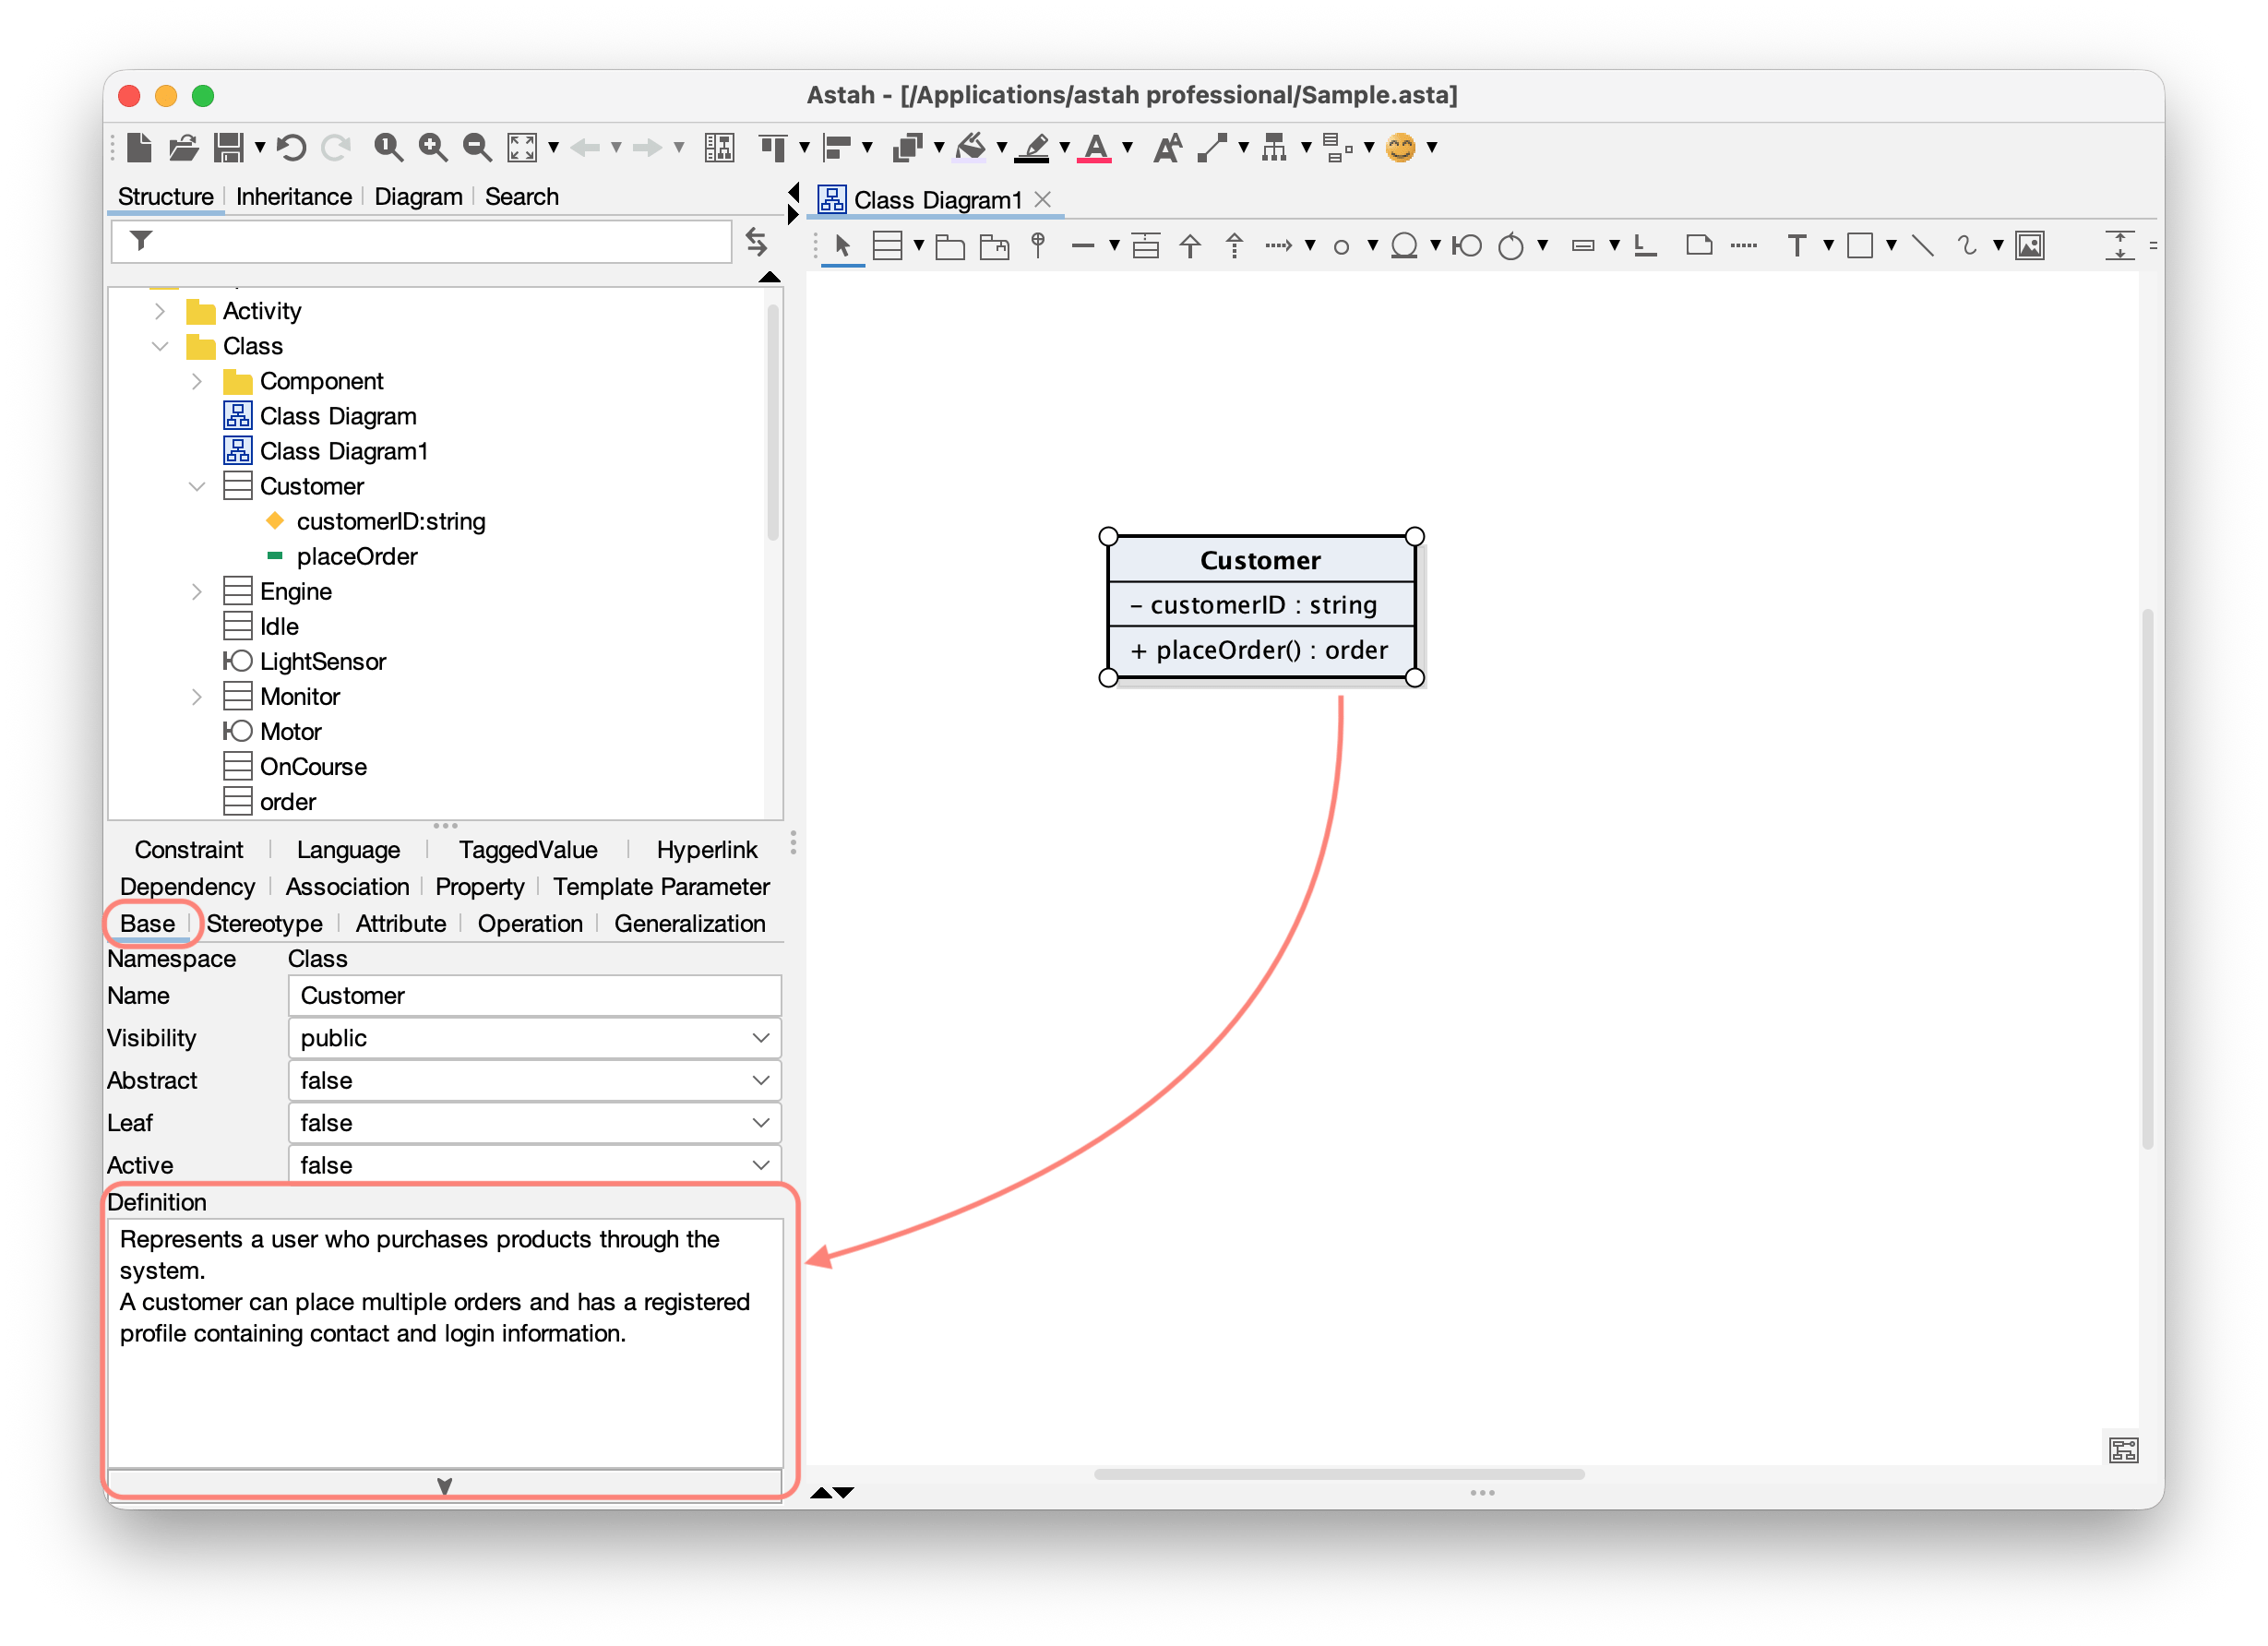Switch to the Inheritance tab
Image resolution: width=2268 pixels, height=1646 pixels.
pyautogui.click(x=293, y=197)
